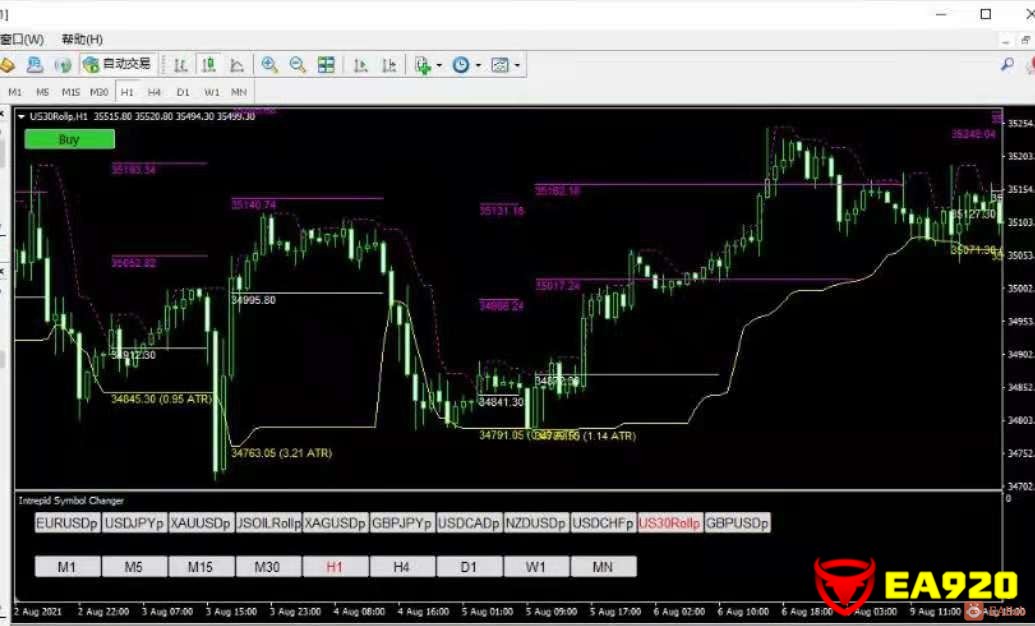Viewport: 1035px width, 626px height.
Task: Toggle the AutoTrading (自动交易) button
Action: pos(117,65)
